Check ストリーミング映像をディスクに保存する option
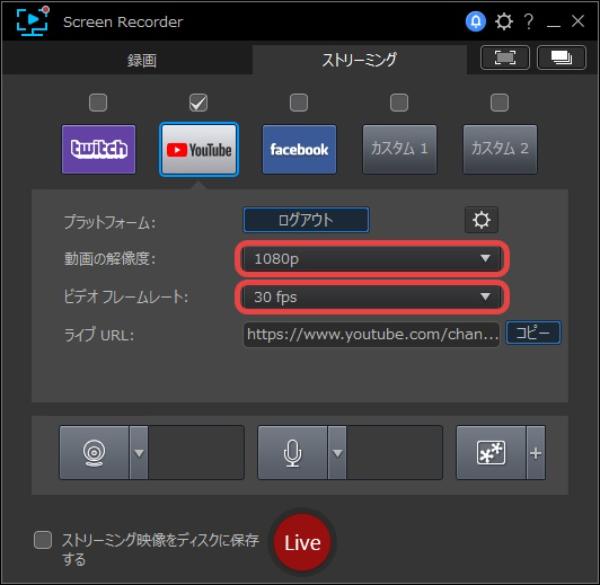Viewport: 600px width, 585px height. 43,540
